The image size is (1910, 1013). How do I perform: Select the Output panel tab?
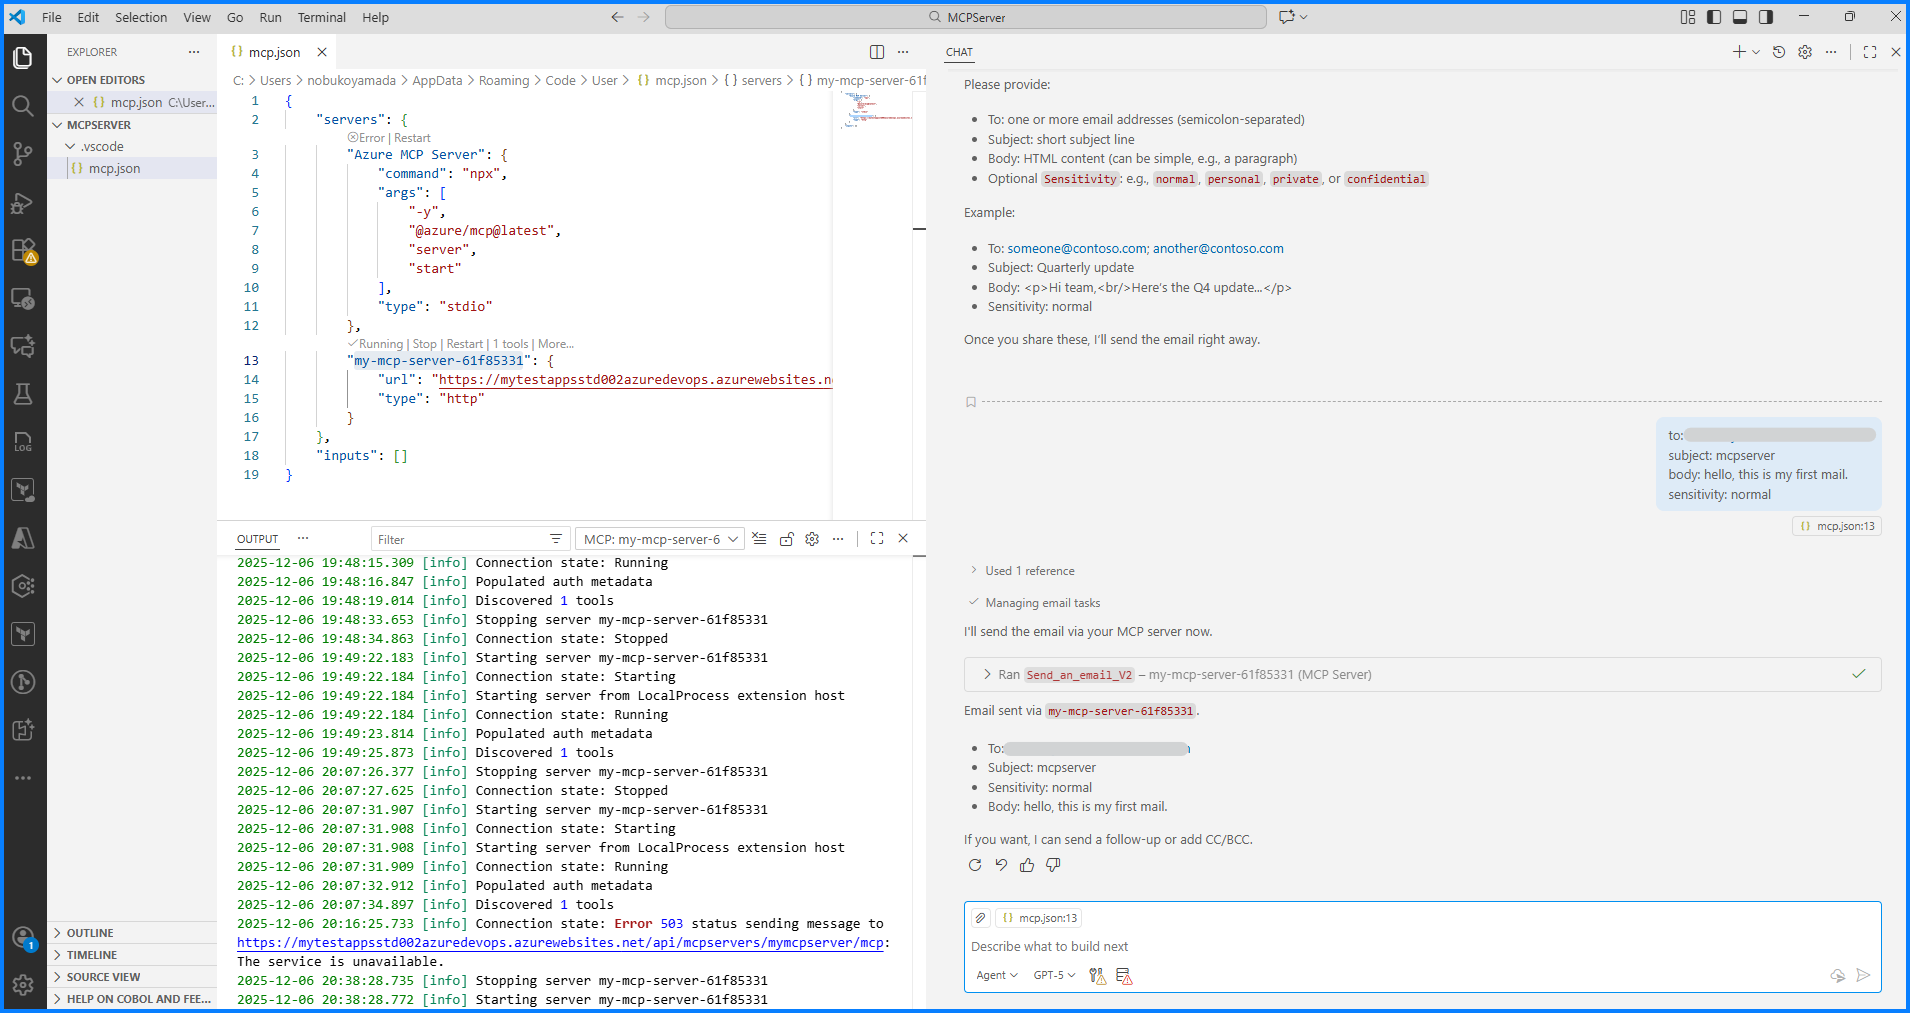click(257, 539)
